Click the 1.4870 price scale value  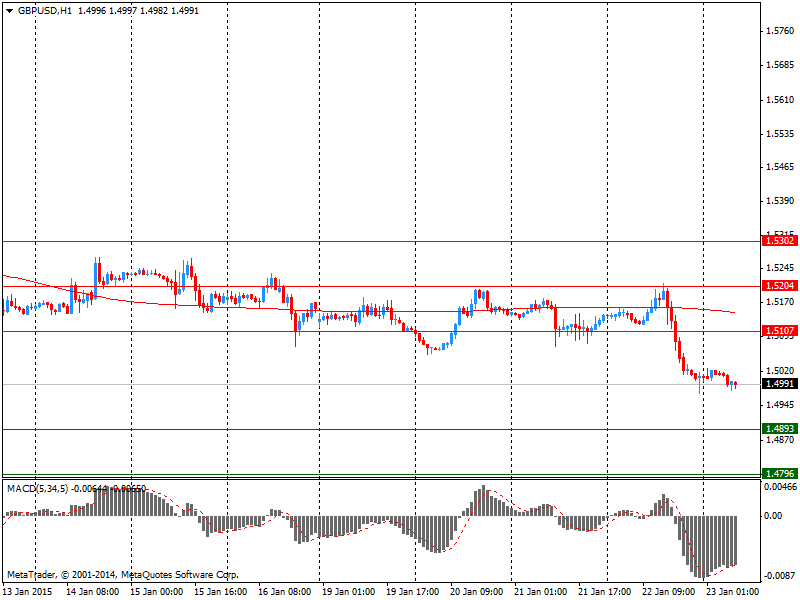pyautogui.click(x=780, y=439)
